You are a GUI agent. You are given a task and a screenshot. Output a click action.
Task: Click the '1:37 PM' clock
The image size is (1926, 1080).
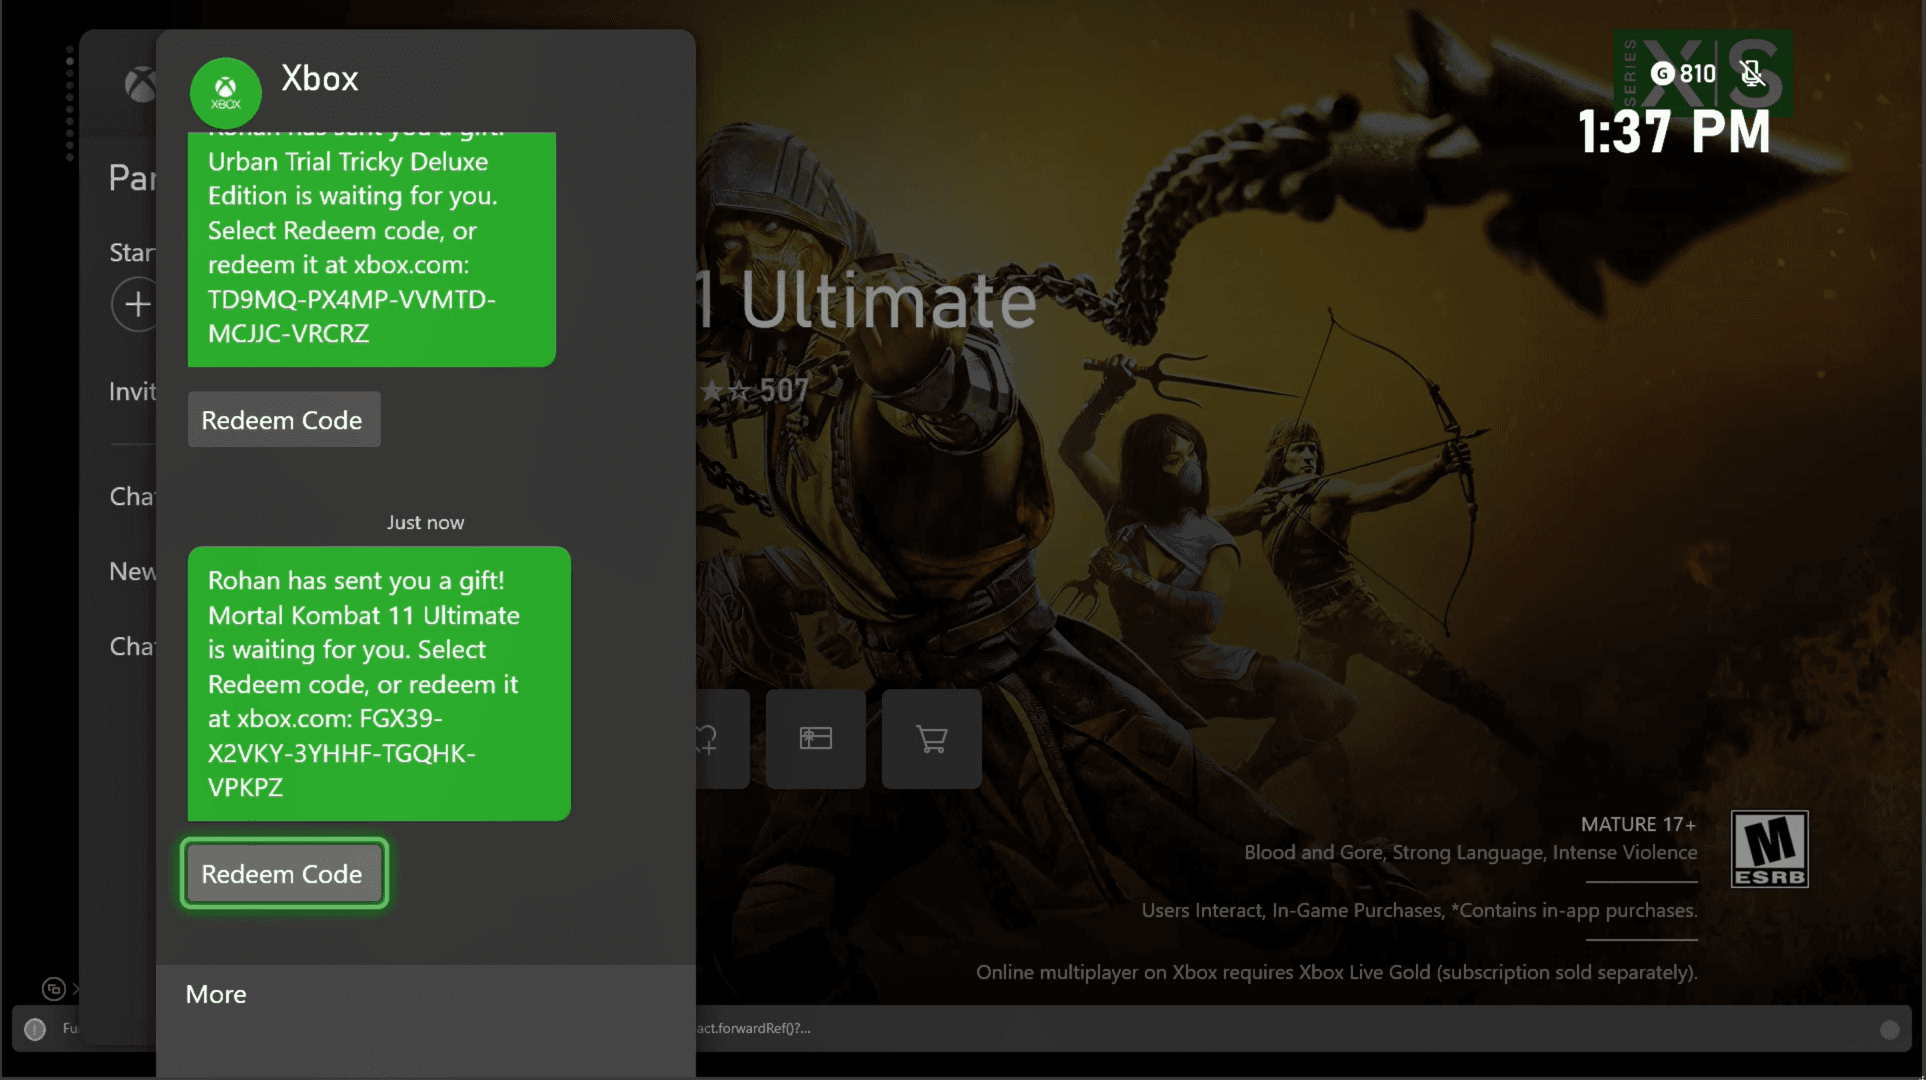point(1674,132)
